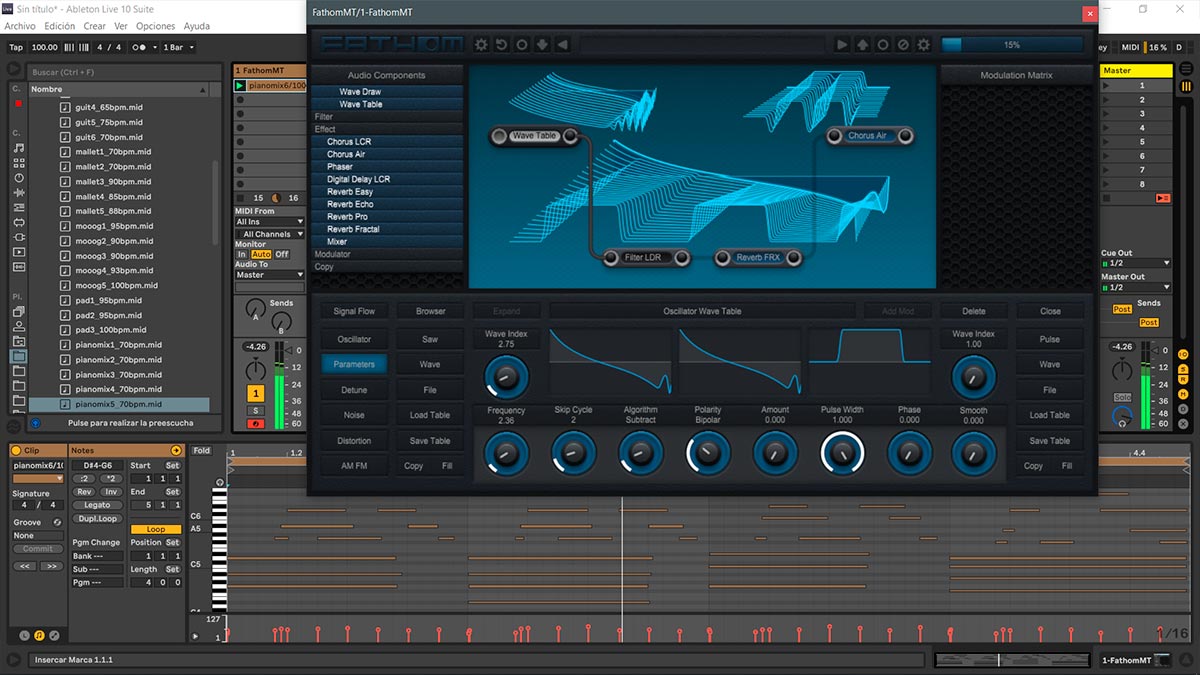Click the slashed-circle icon in Fathom toolbar
Image resolution: width=1200 pixels, height=675 pixels.
coord(903,44)
